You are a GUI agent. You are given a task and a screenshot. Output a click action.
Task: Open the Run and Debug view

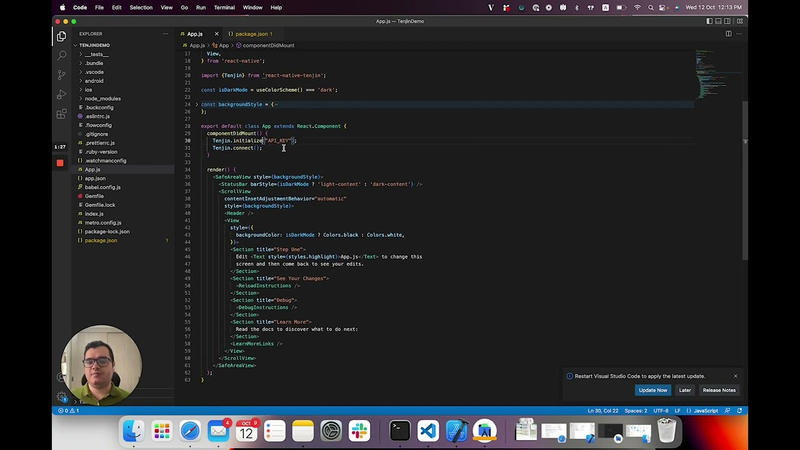click(x=62, y=94)
